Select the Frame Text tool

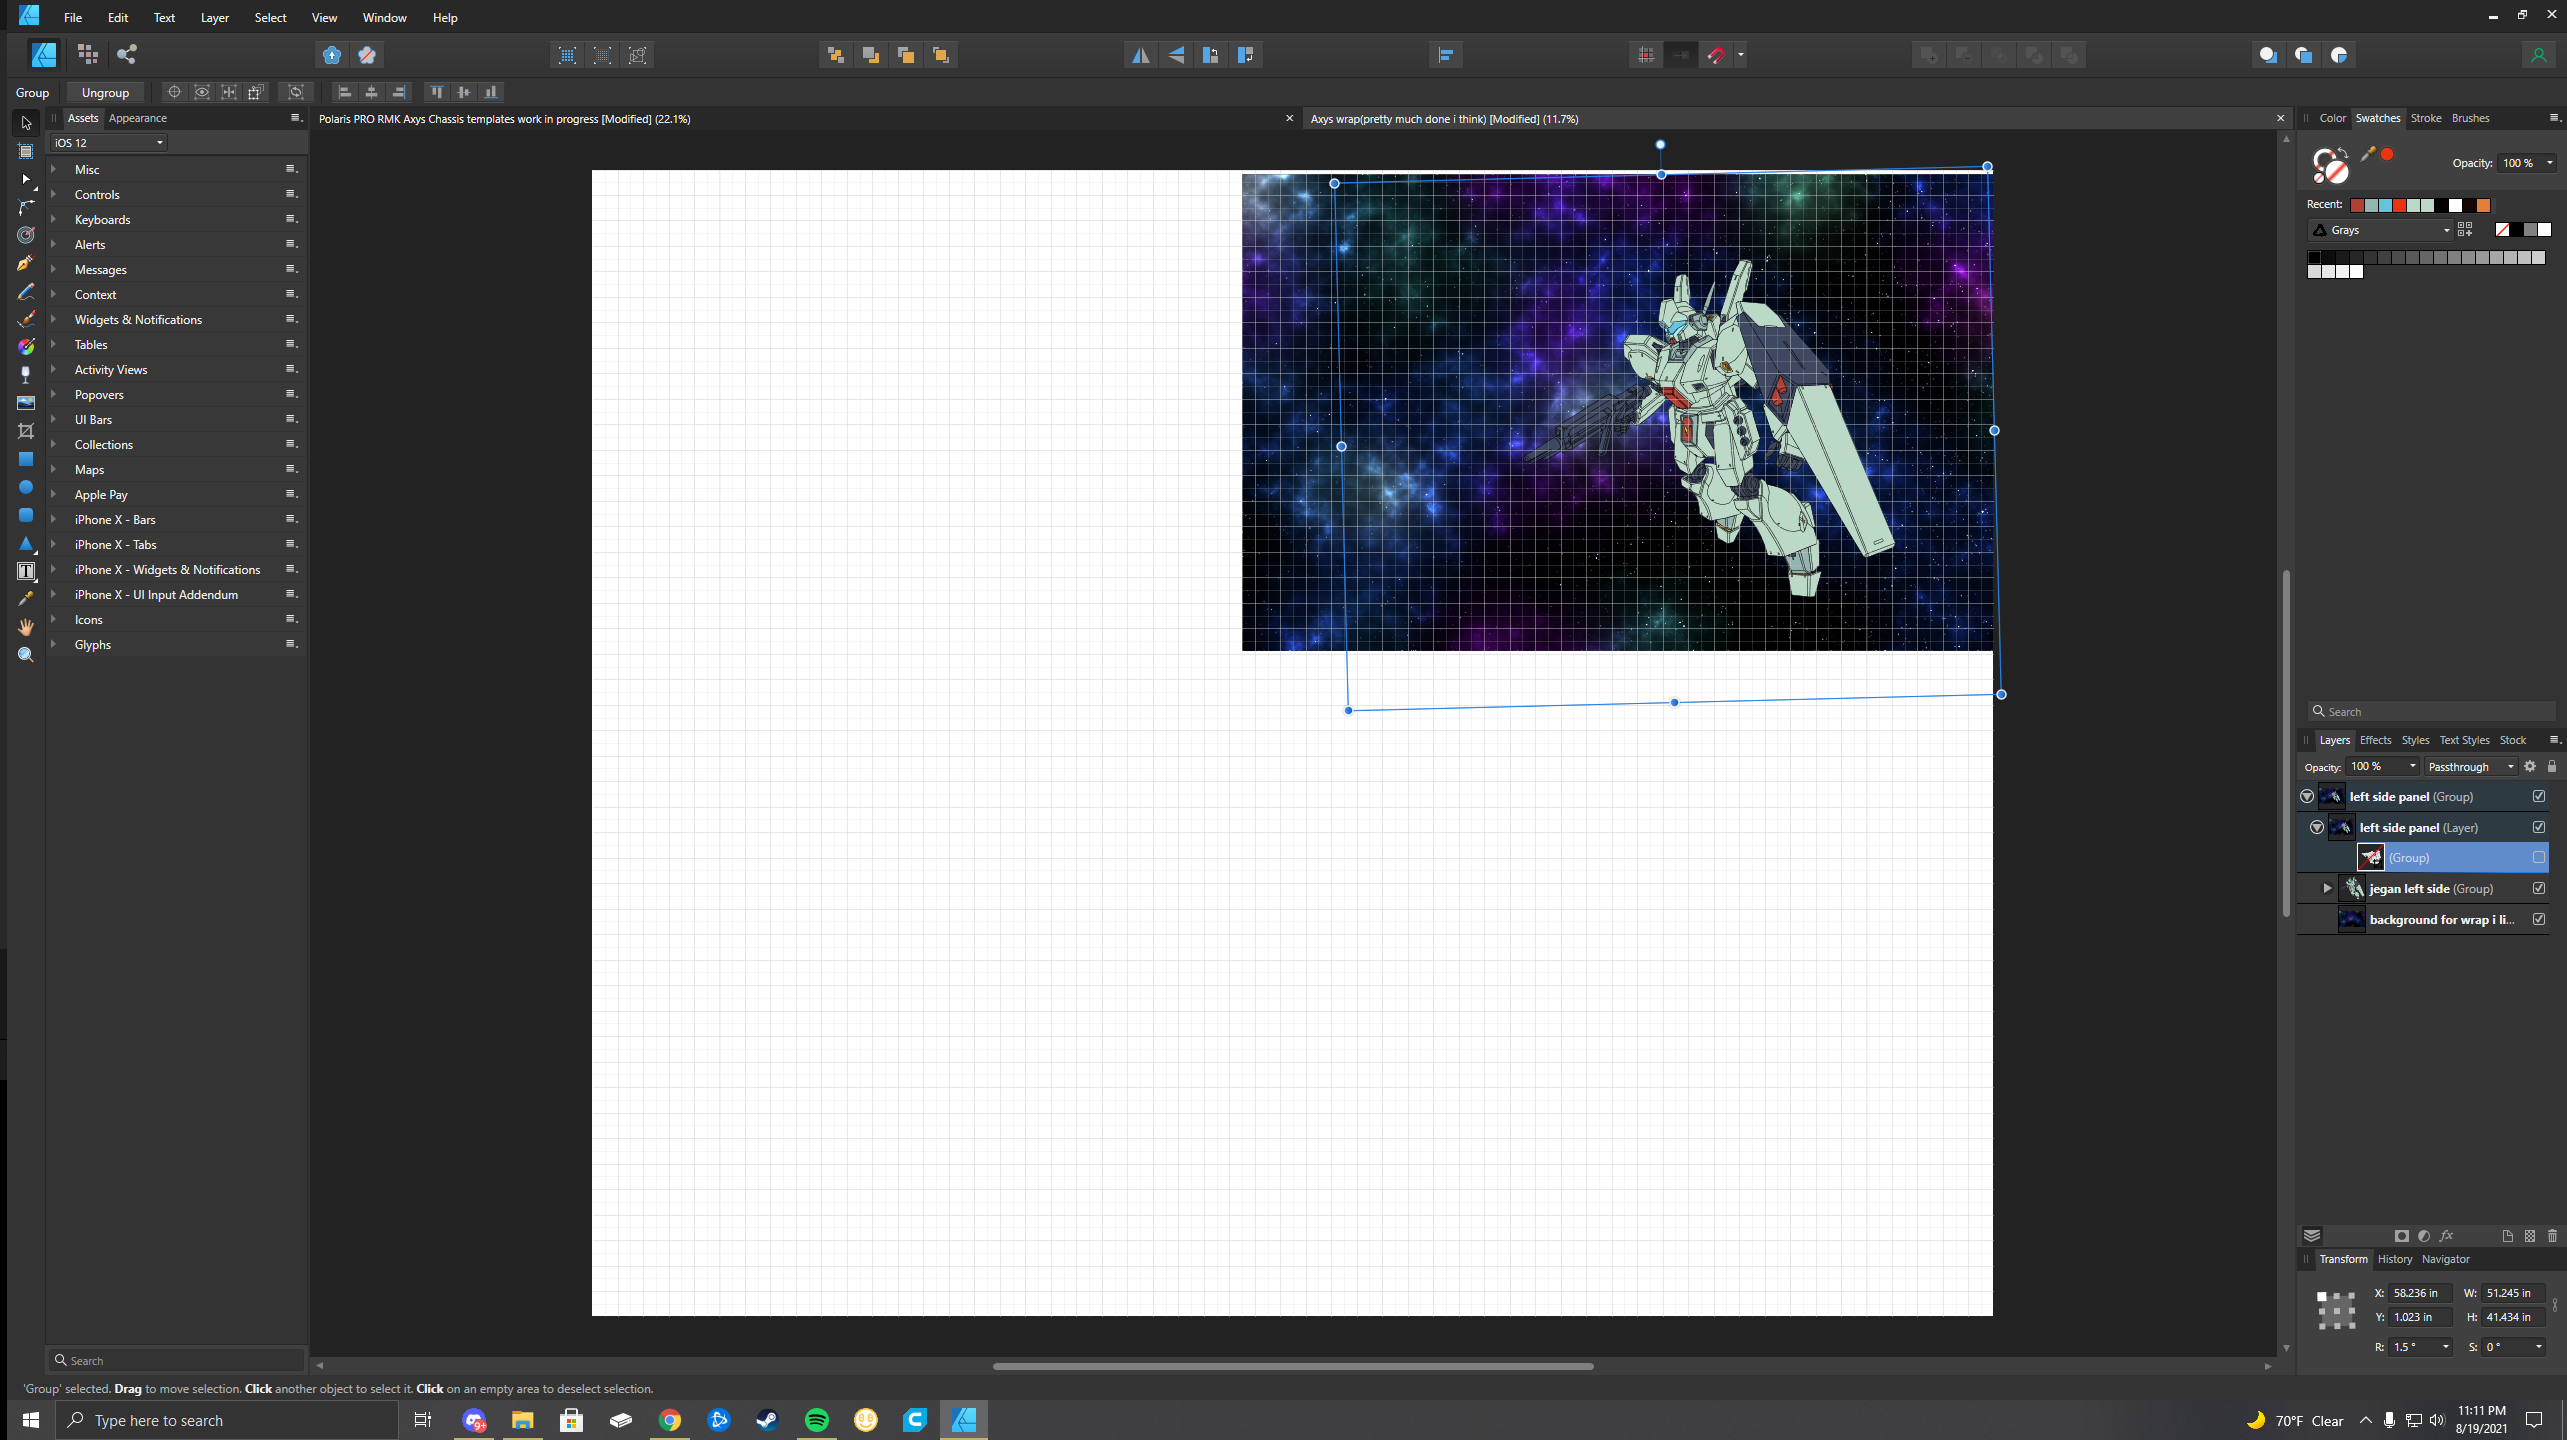(26, 571)
